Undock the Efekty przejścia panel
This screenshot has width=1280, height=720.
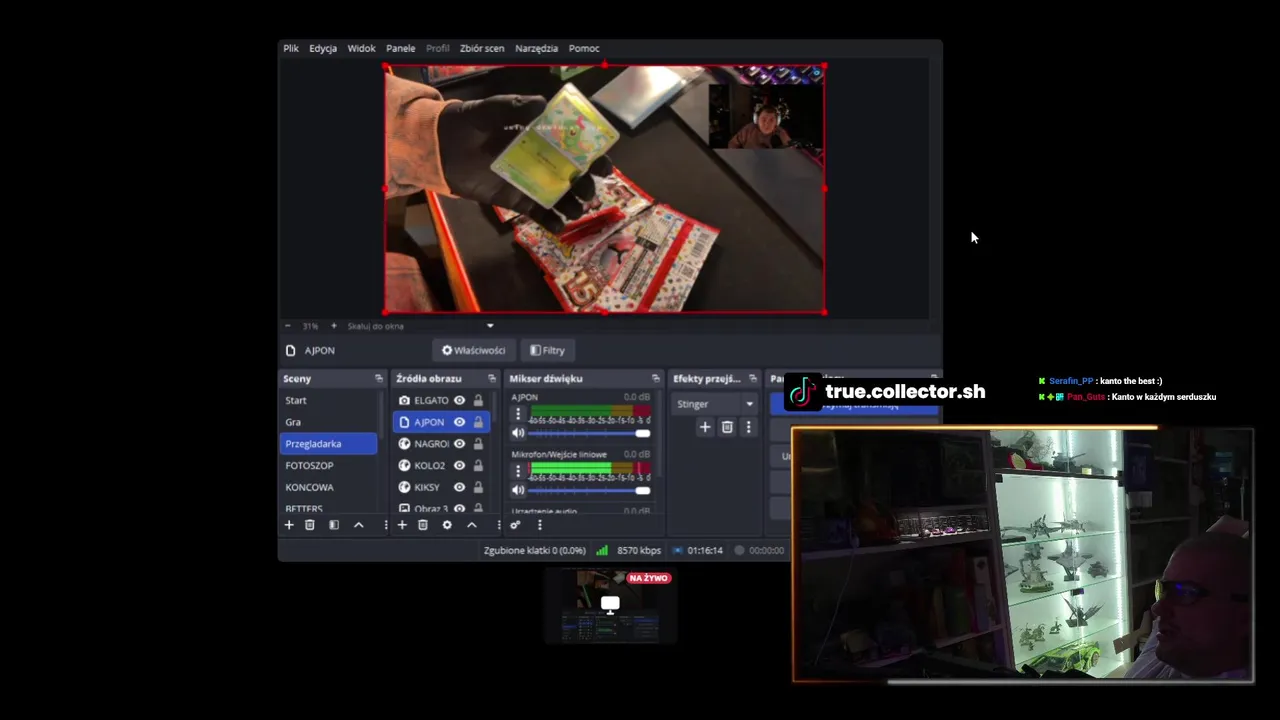click(x=753, y=378)
